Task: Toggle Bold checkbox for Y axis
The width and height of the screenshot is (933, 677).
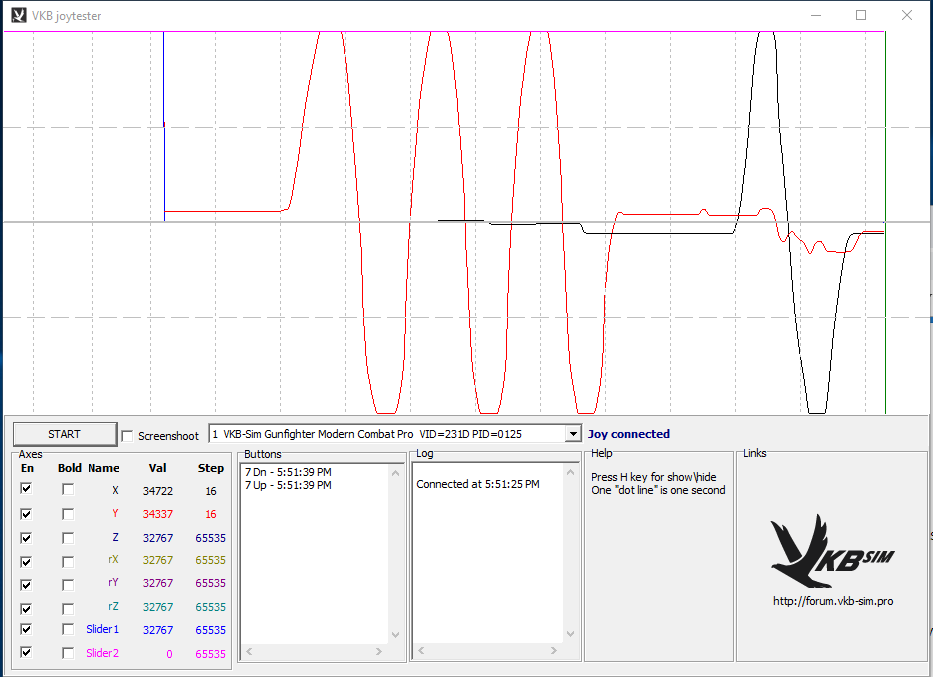Action: tap(68, 514)
